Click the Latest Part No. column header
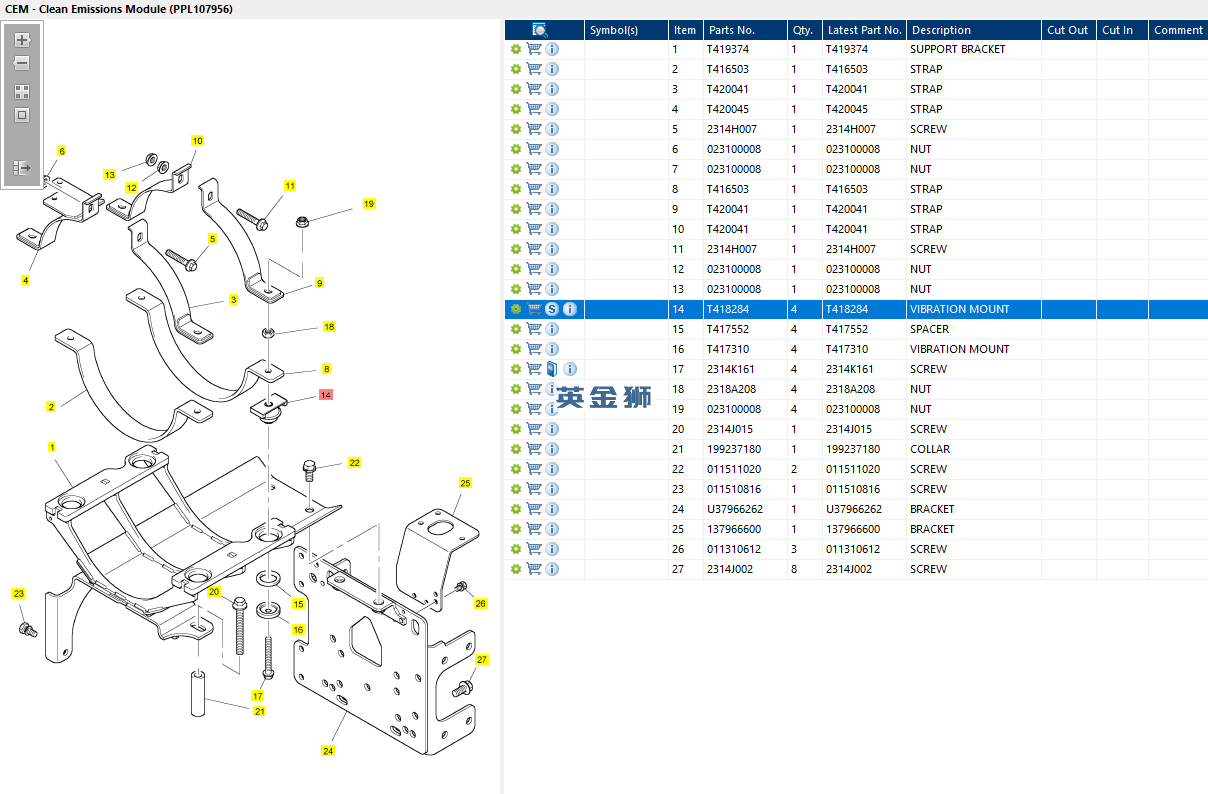Screen dimensions: 1208x794 pyautogui.click(x=864, y=30)
